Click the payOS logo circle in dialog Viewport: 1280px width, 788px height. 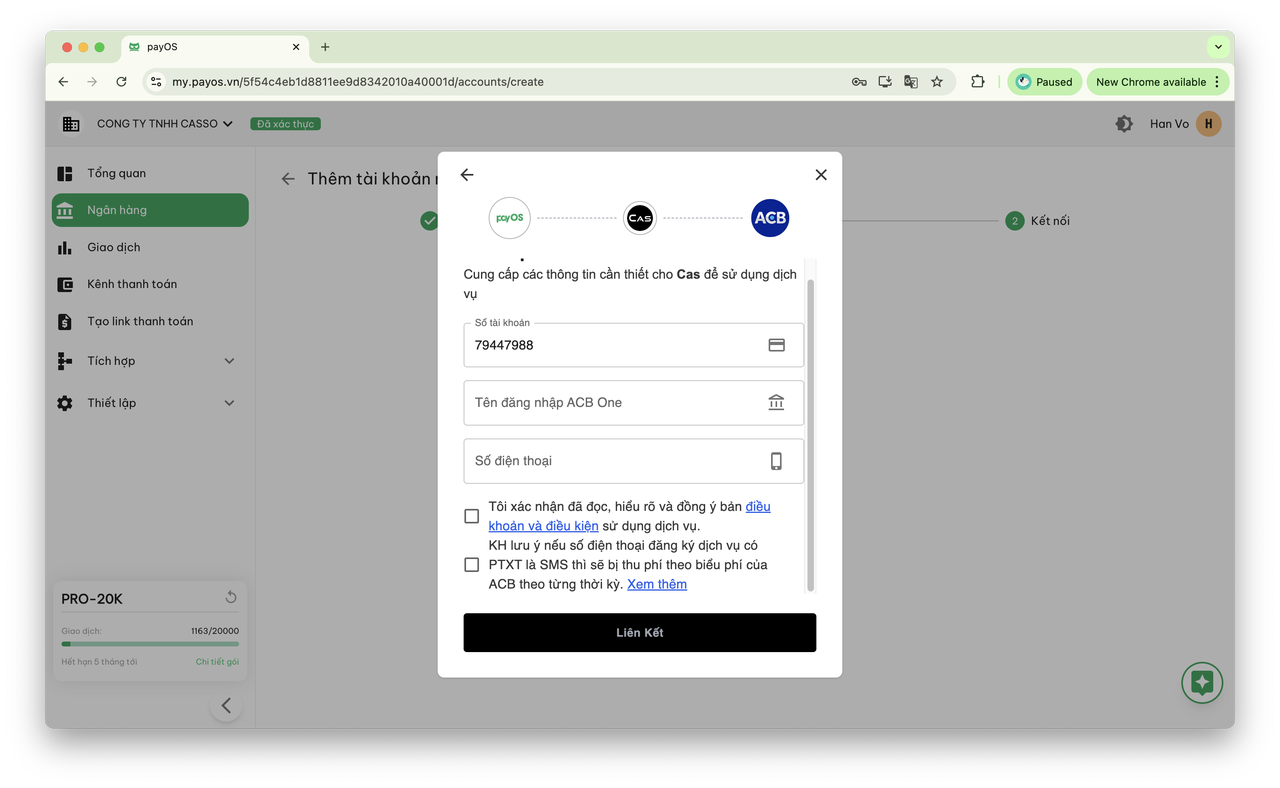(x=510, y=218)
